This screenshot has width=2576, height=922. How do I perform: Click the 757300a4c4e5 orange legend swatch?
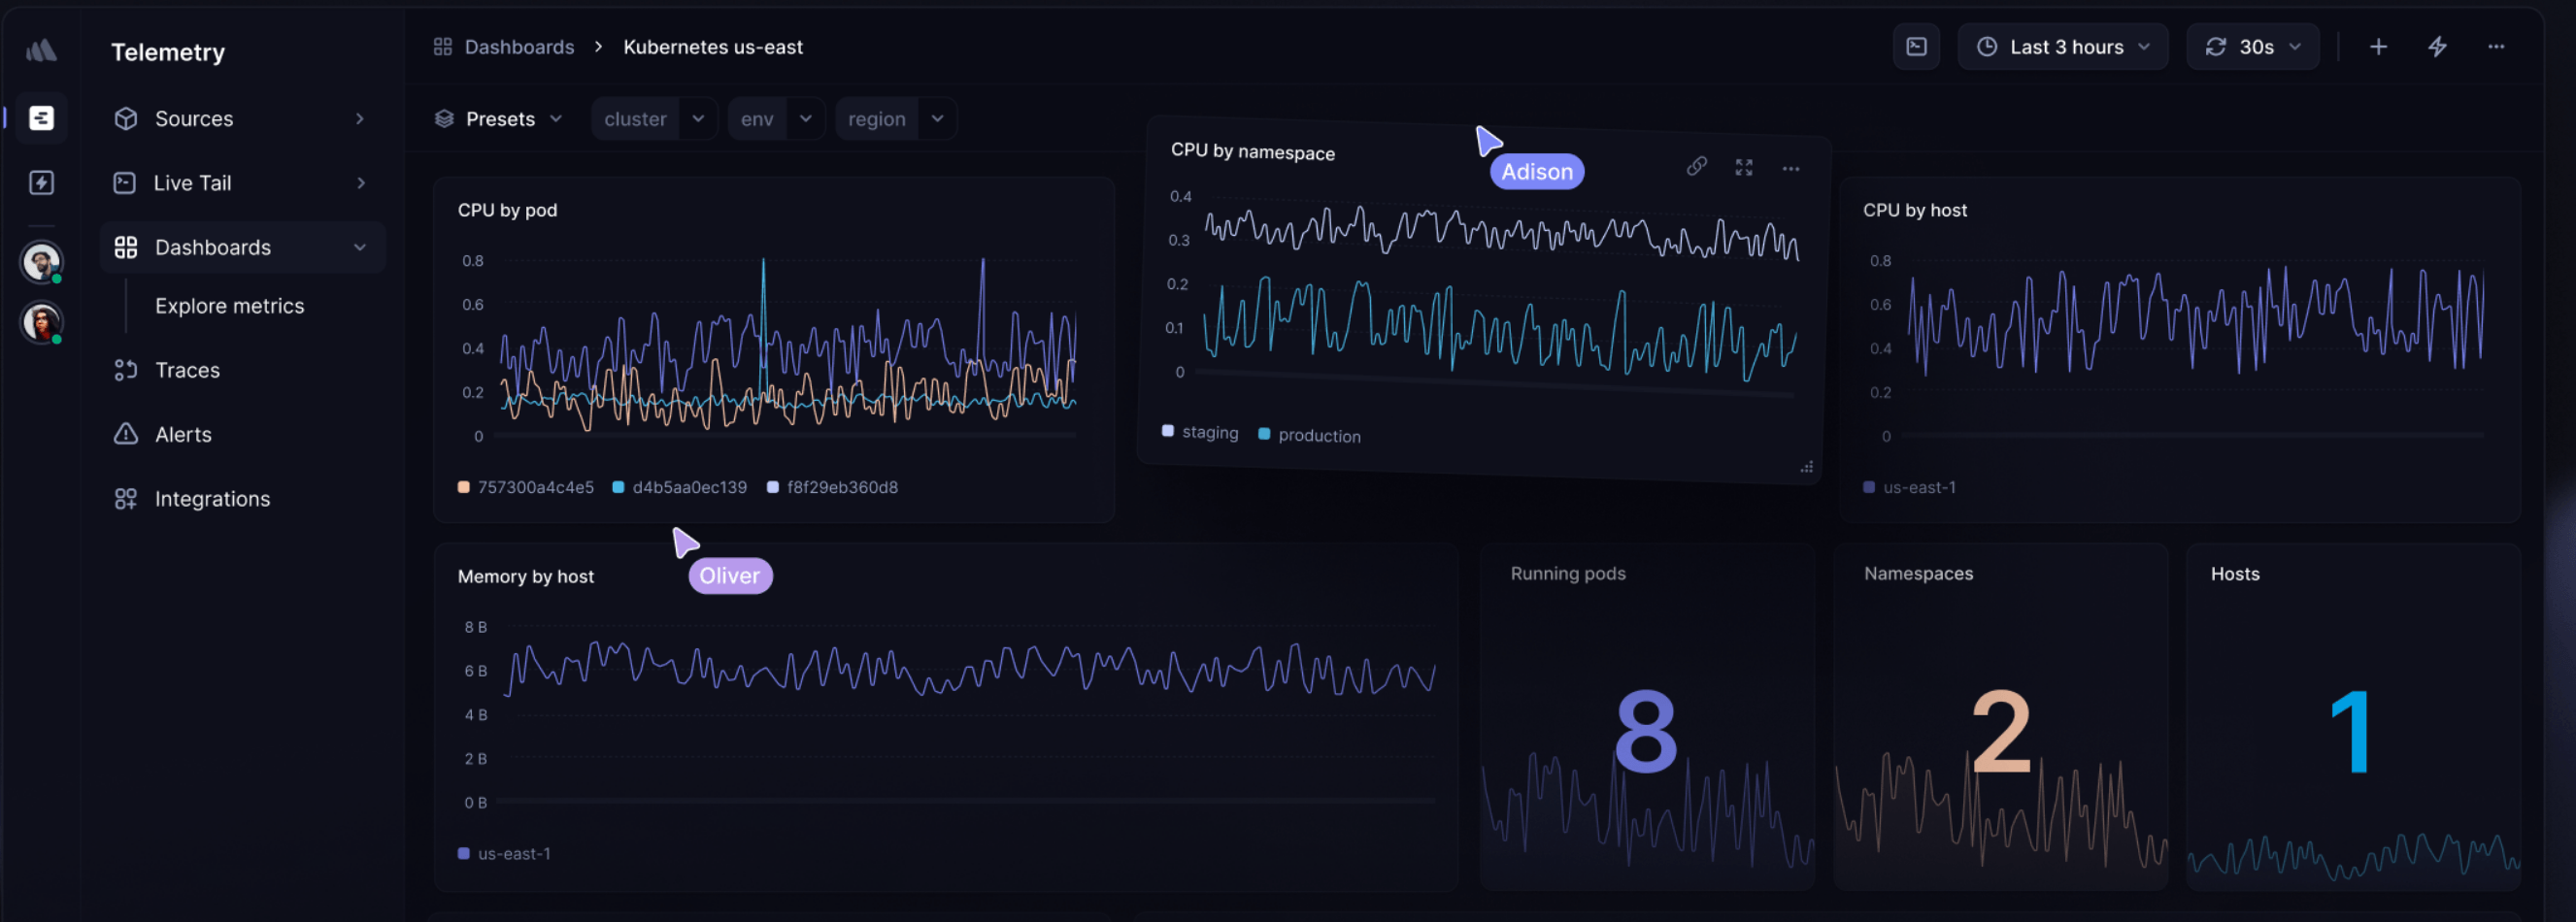click(464, 487)
